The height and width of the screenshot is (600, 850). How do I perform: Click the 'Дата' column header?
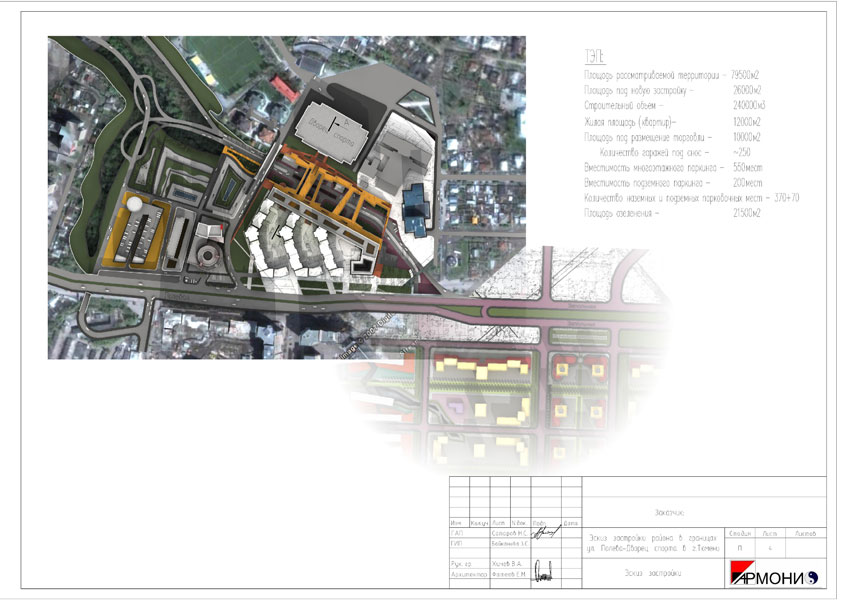pyautogui.click(x=571, y=523)
